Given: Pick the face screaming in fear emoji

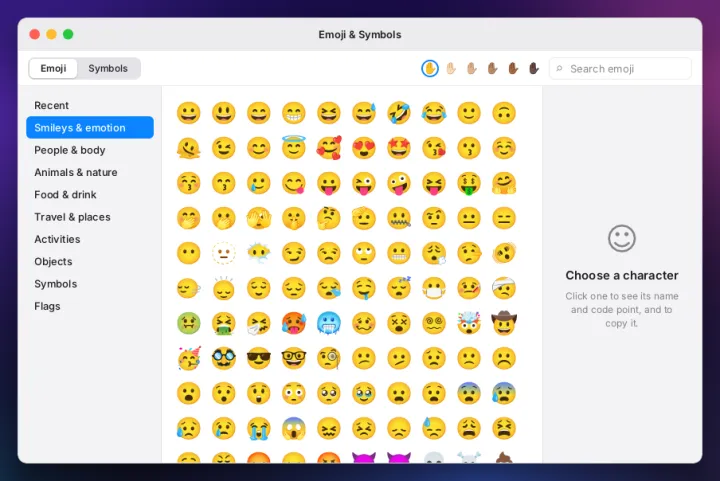Looking at the screenshot, I should (x=293, y=429).
